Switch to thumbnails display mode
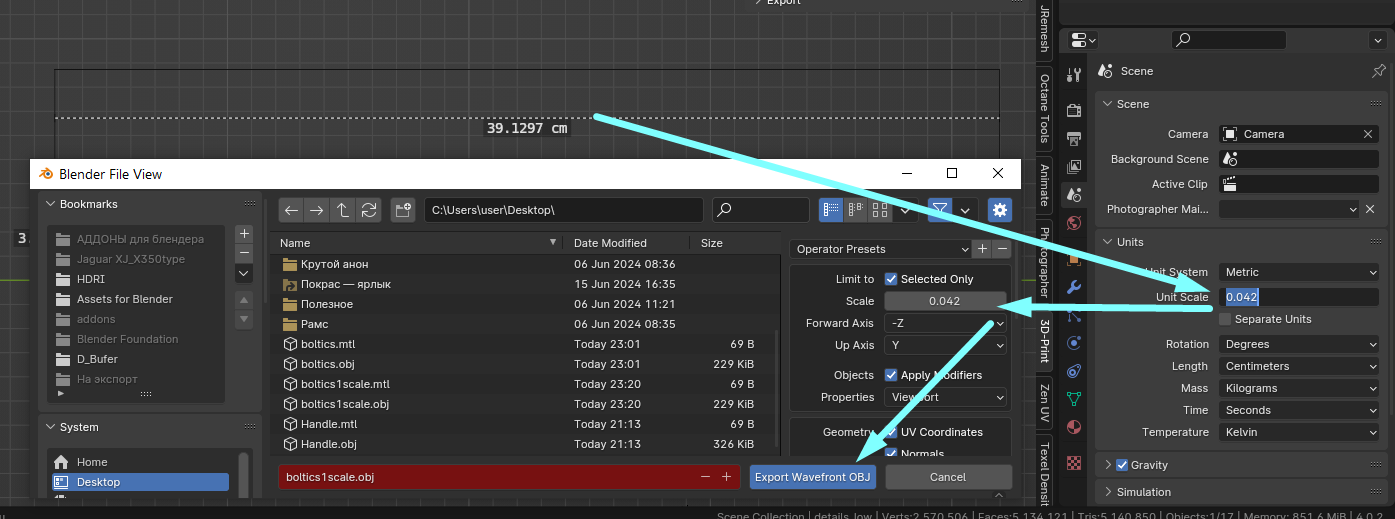1395x519 pixels. point(879,210)
